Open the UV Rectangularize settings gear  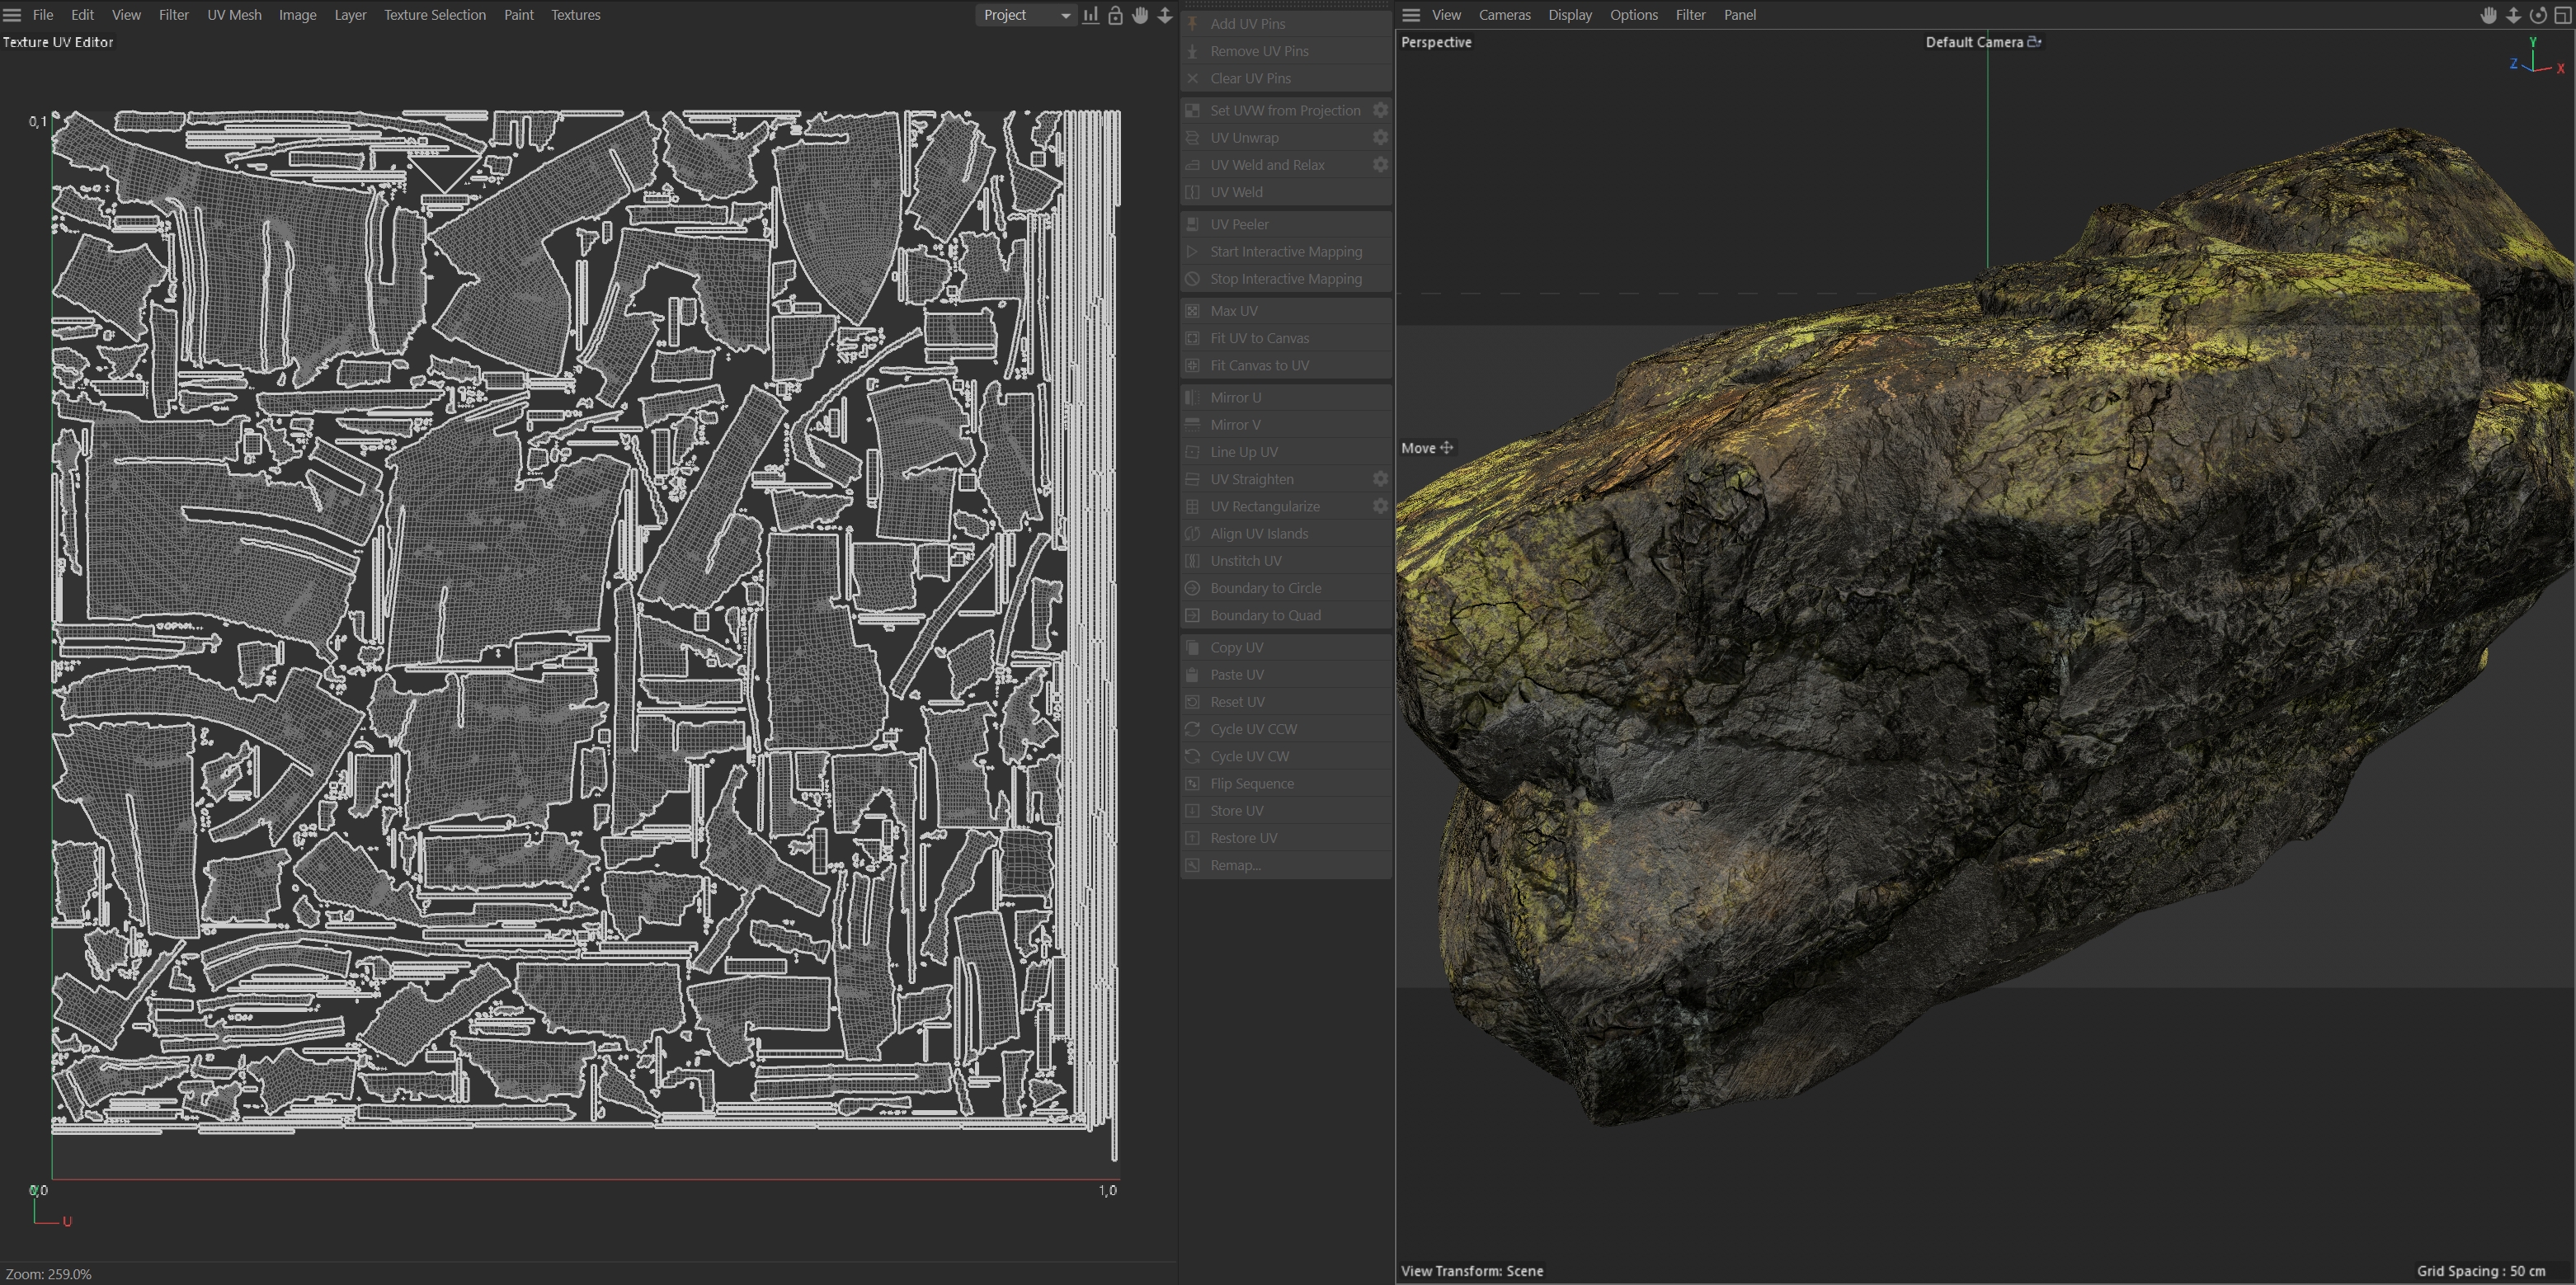click(x=1380, y=506)
